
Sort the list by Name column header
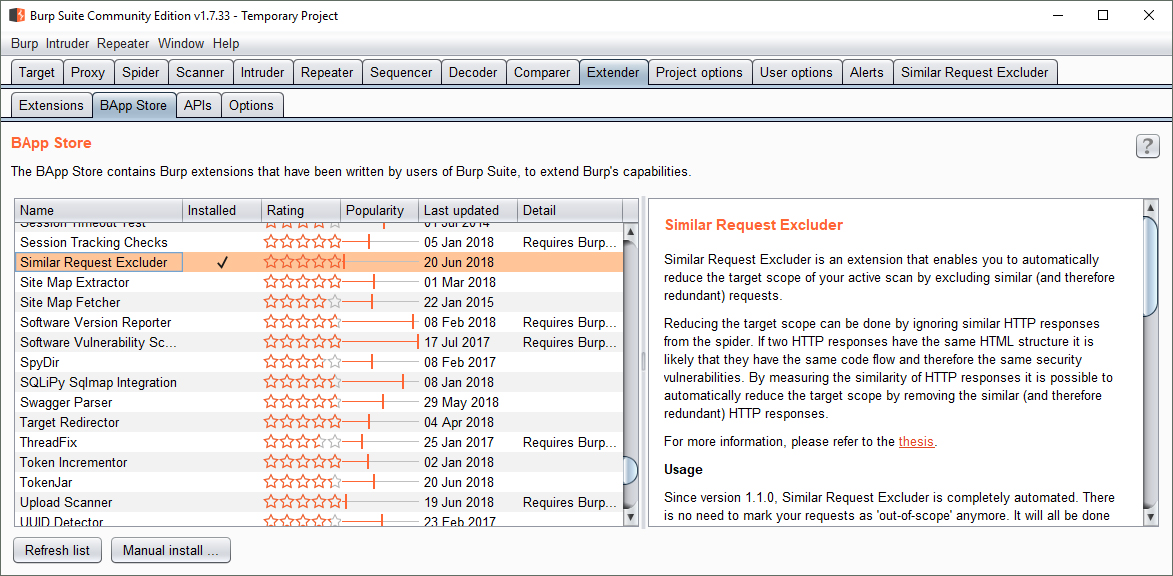tap(98, 210)
